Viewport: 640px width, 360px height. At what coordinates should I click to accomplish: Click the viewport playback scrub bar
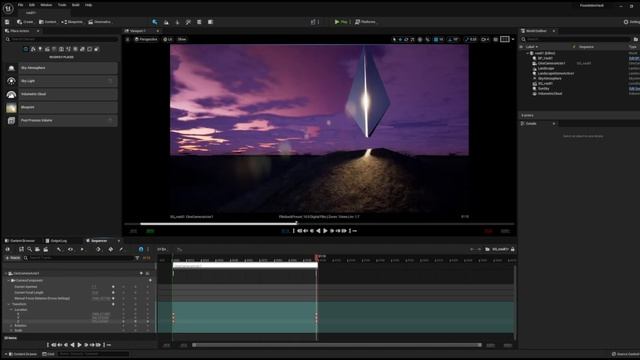click(x=319, y=224)
